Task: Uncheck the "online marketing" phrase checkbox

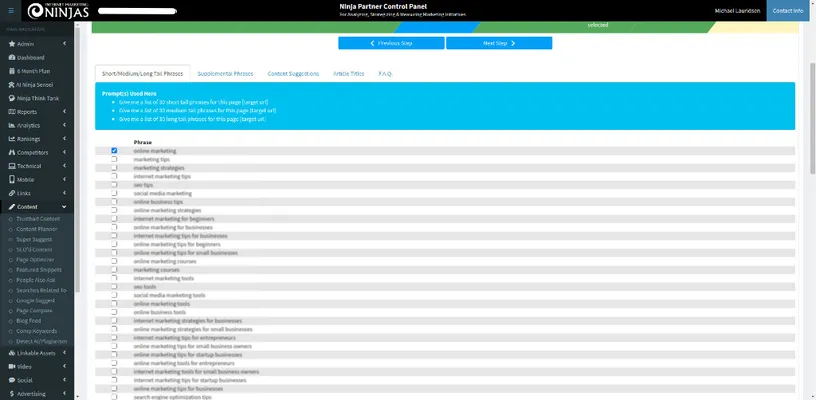Action: (x=114, y=151)
